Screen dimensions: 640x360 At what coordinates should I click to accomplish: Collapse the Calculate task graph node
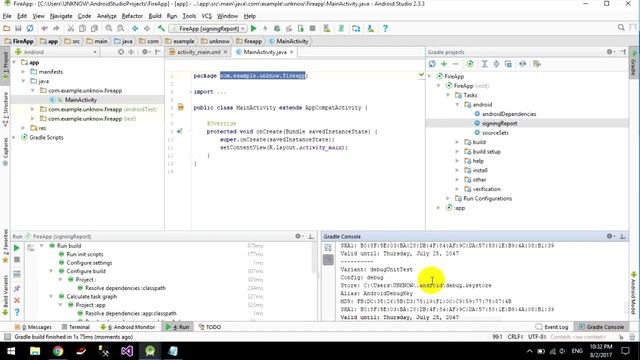pyautogui.click(x=51, y=296)
